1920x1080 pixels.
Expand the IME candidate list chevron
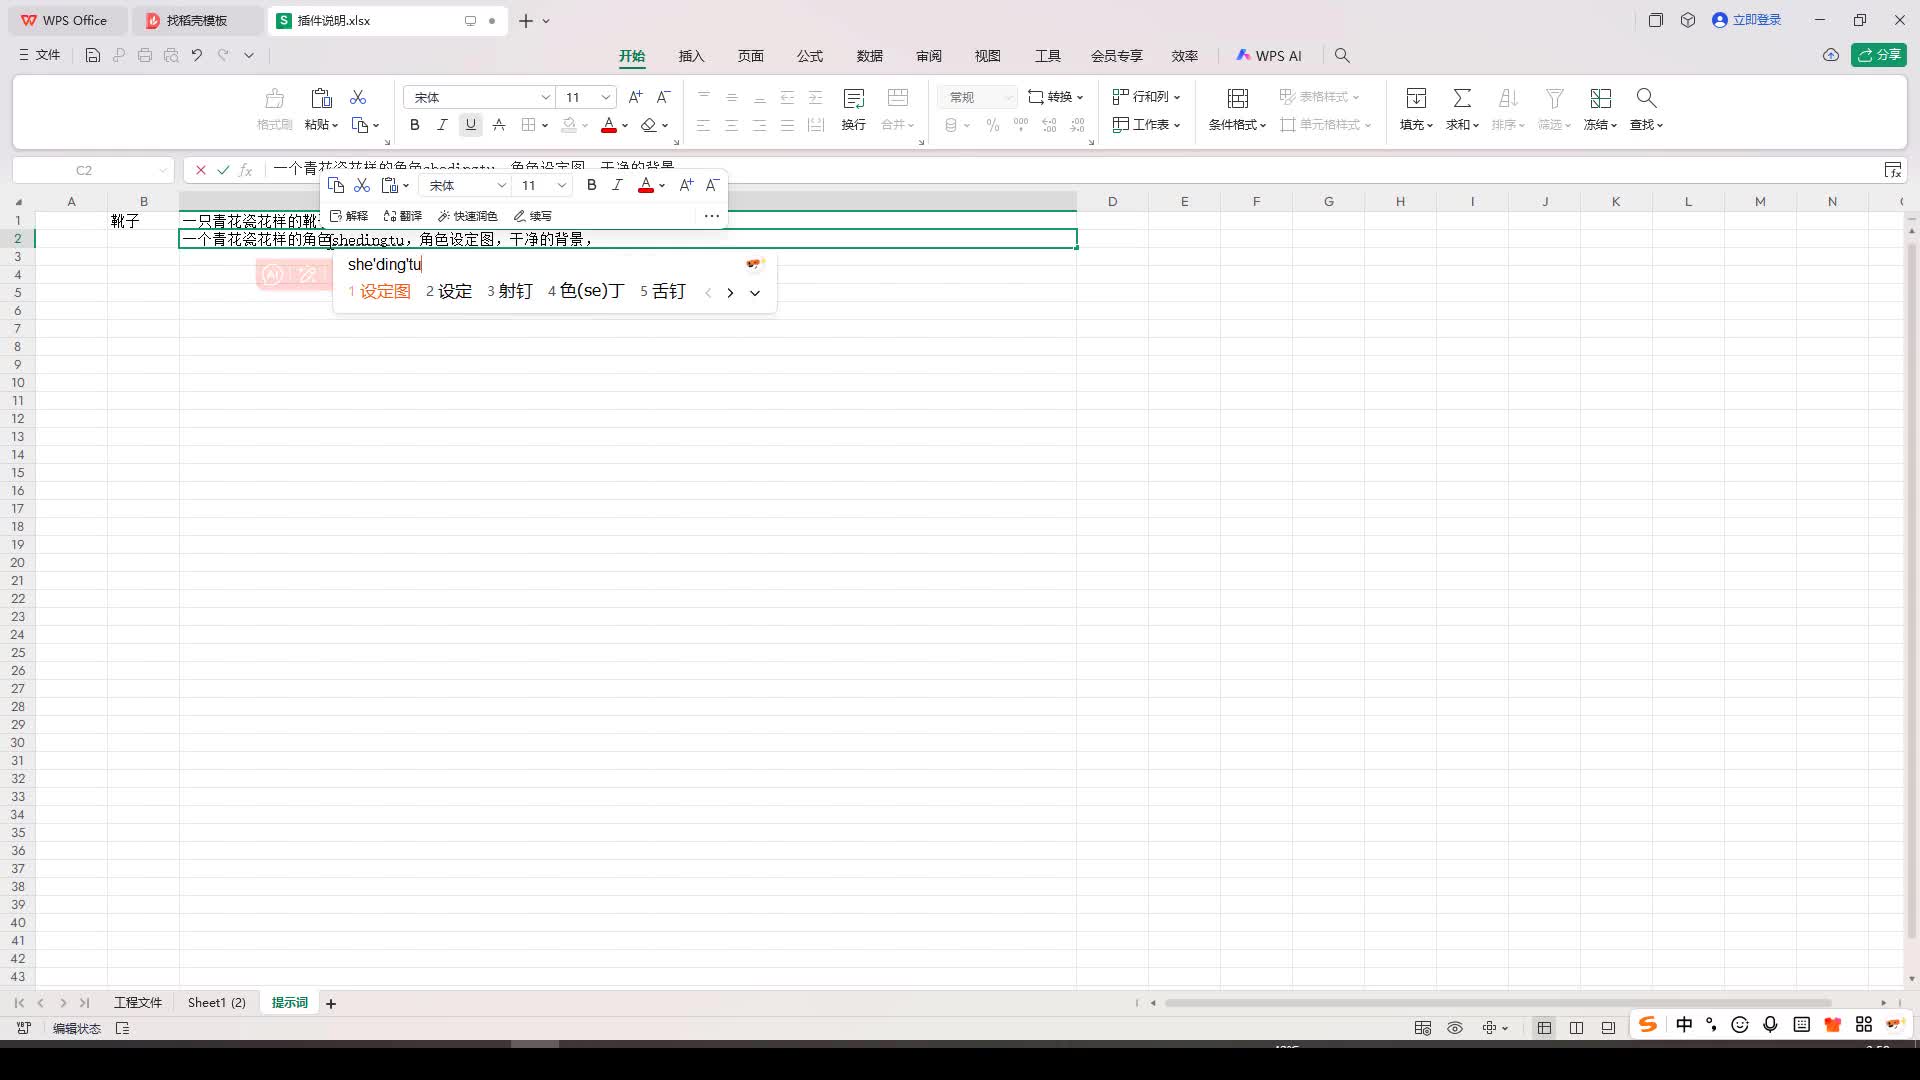pyautogui.click(x=755, y=293)
